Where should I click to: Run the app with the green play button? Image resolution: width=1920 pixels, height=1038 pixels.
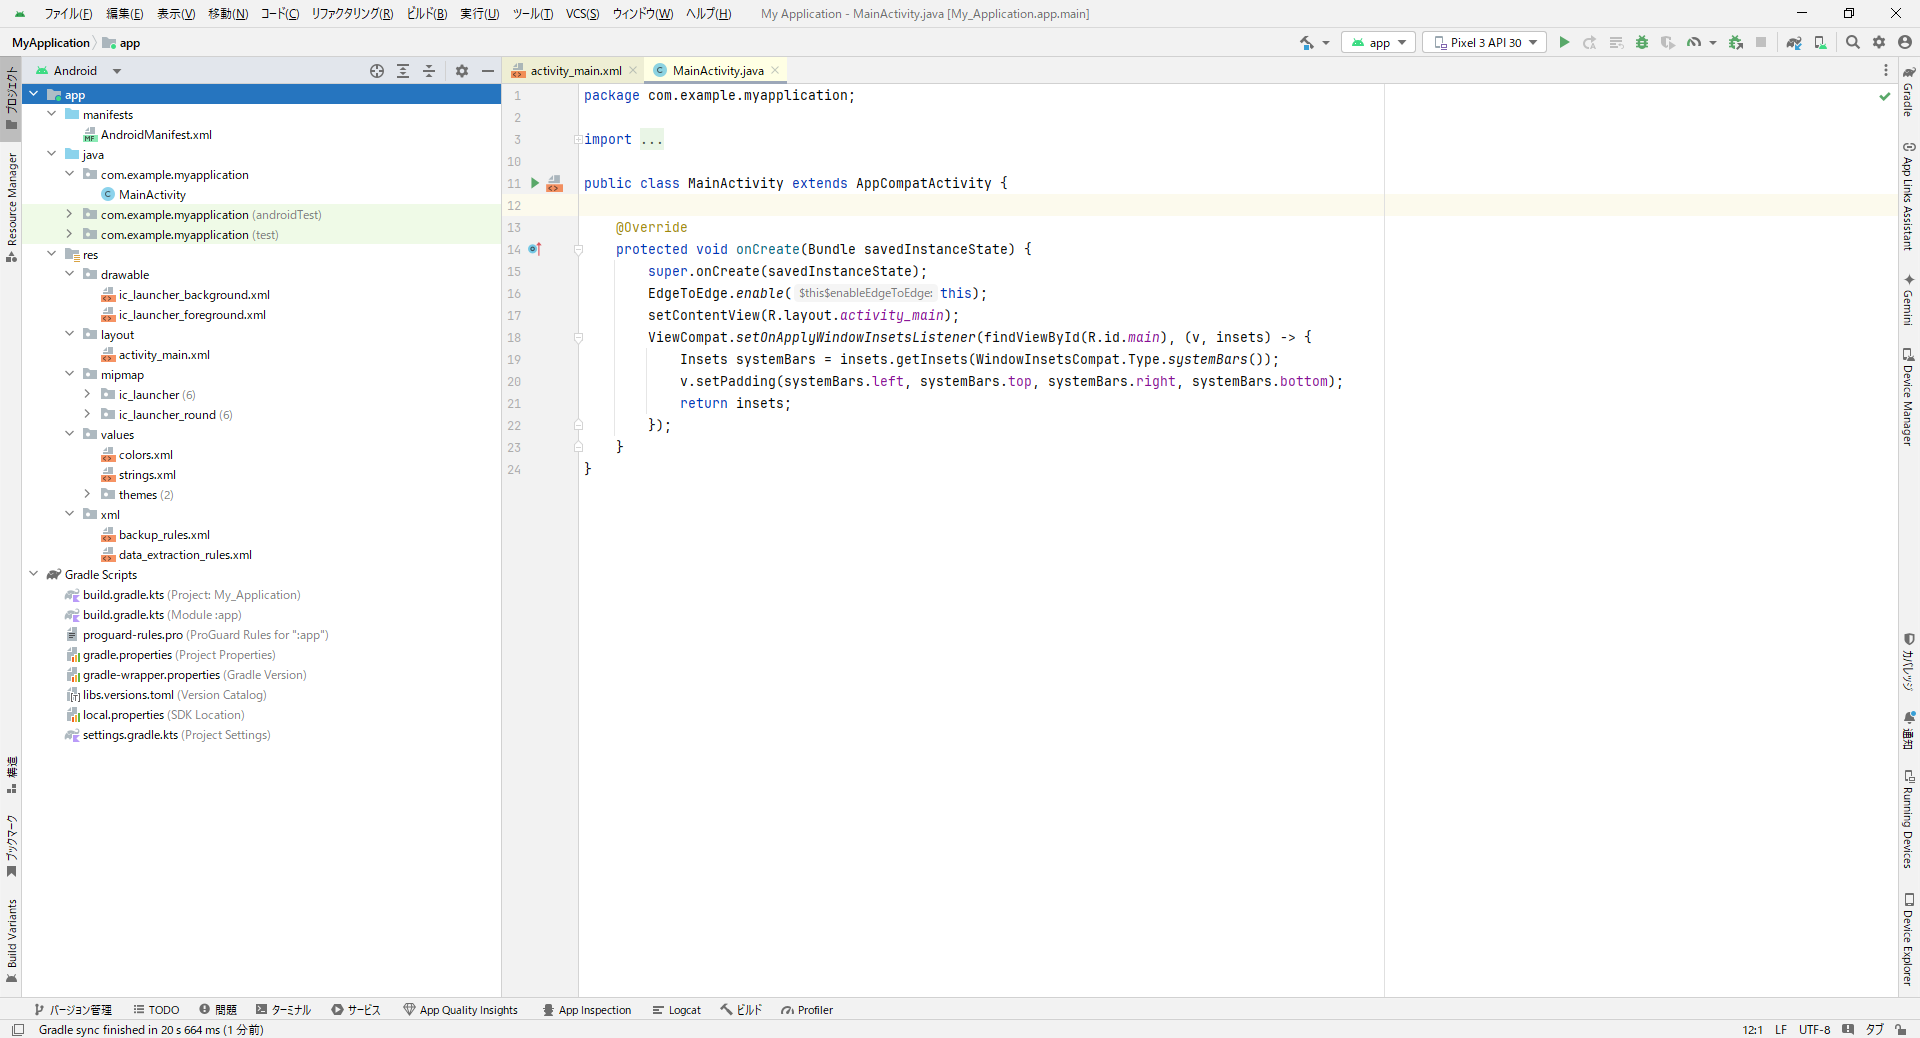[1564, 43]
